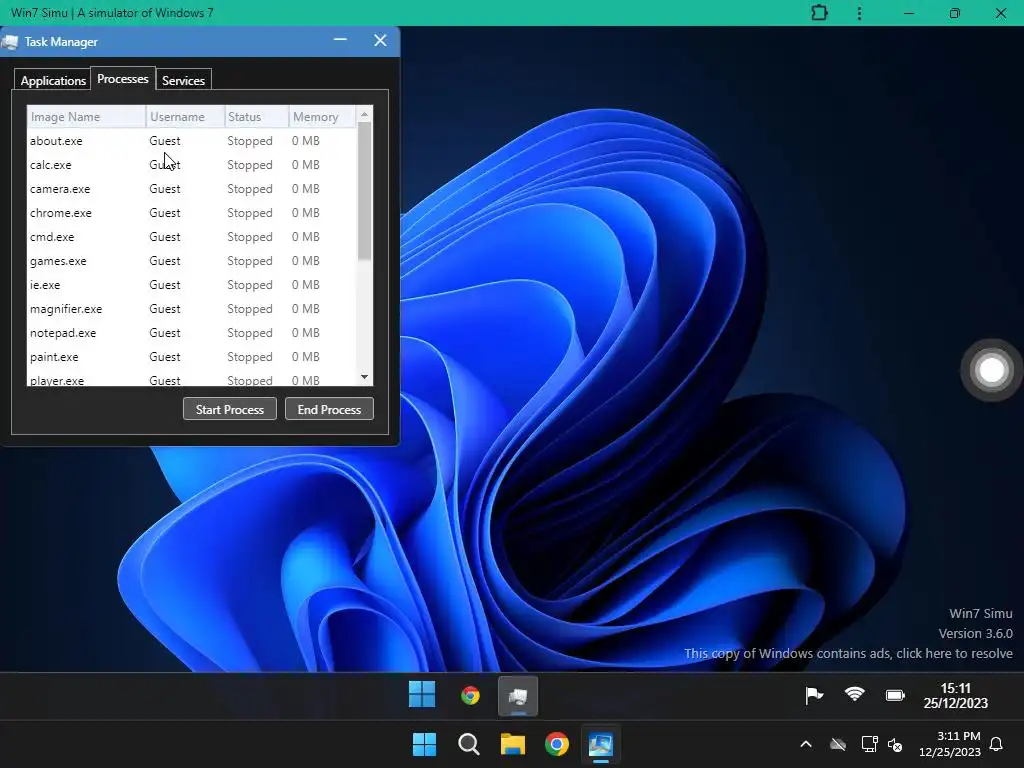Sort by Image Name column header
The image size is (1024, 768).
pos(86,117)
